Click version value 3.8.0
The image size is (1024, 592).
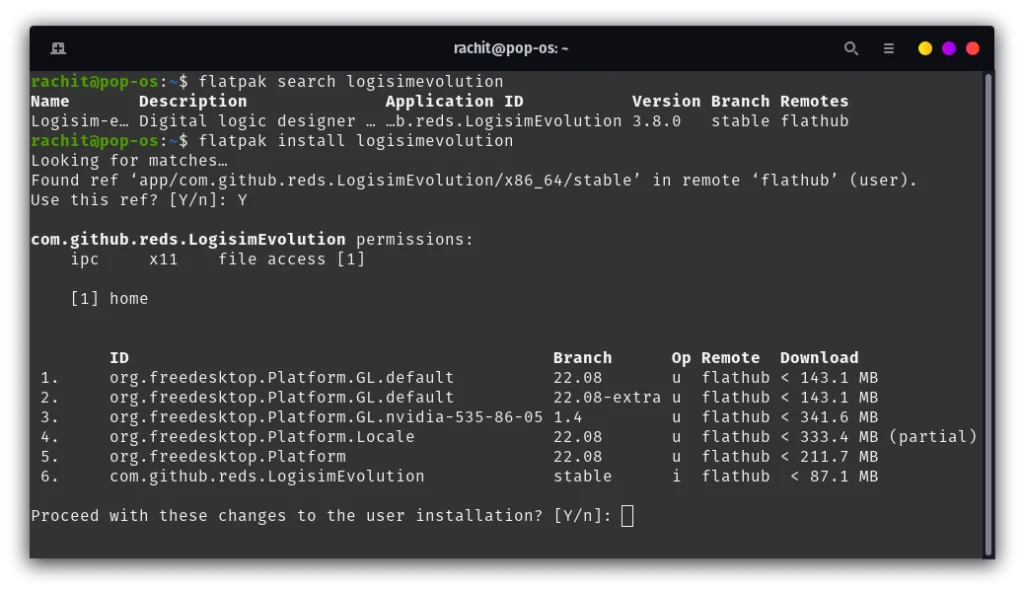pyautogui.click(x=656, y=121)
